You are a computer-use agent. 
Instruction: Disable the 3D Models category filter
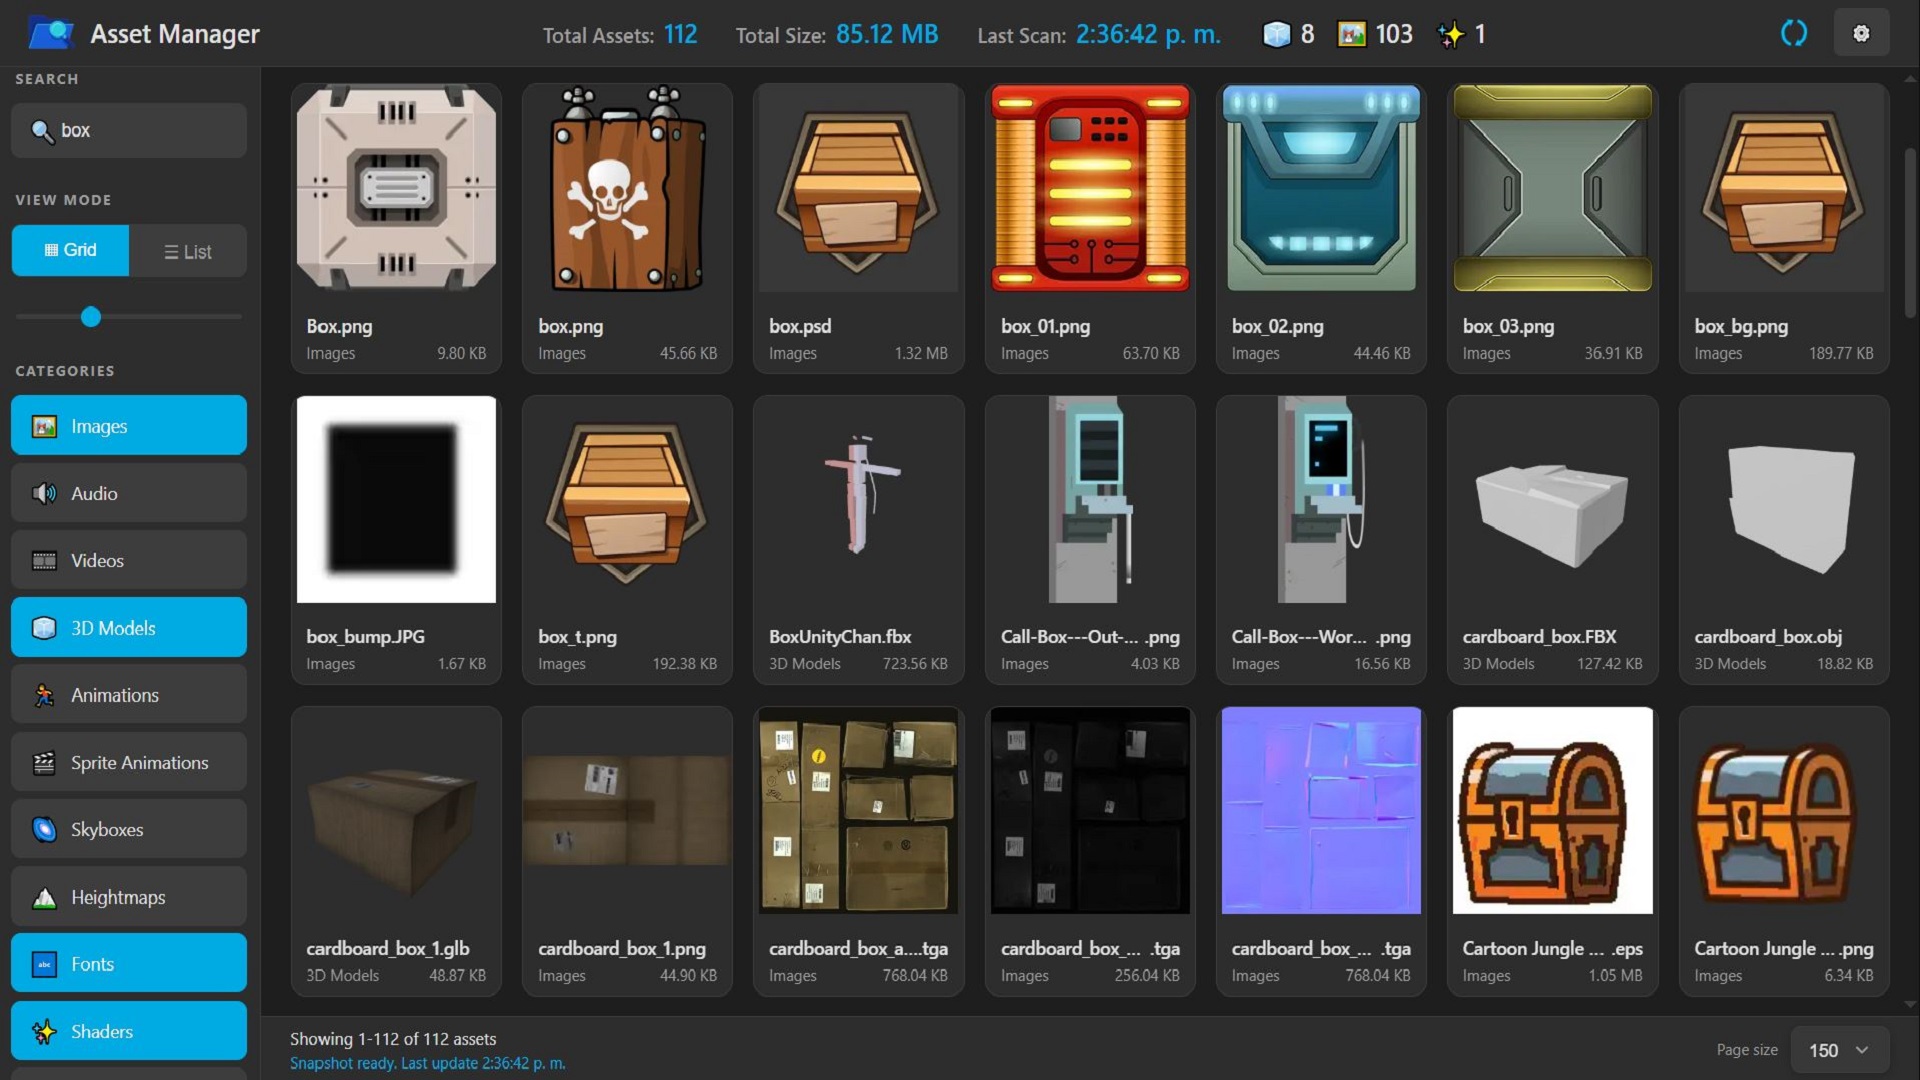point(129,628)
